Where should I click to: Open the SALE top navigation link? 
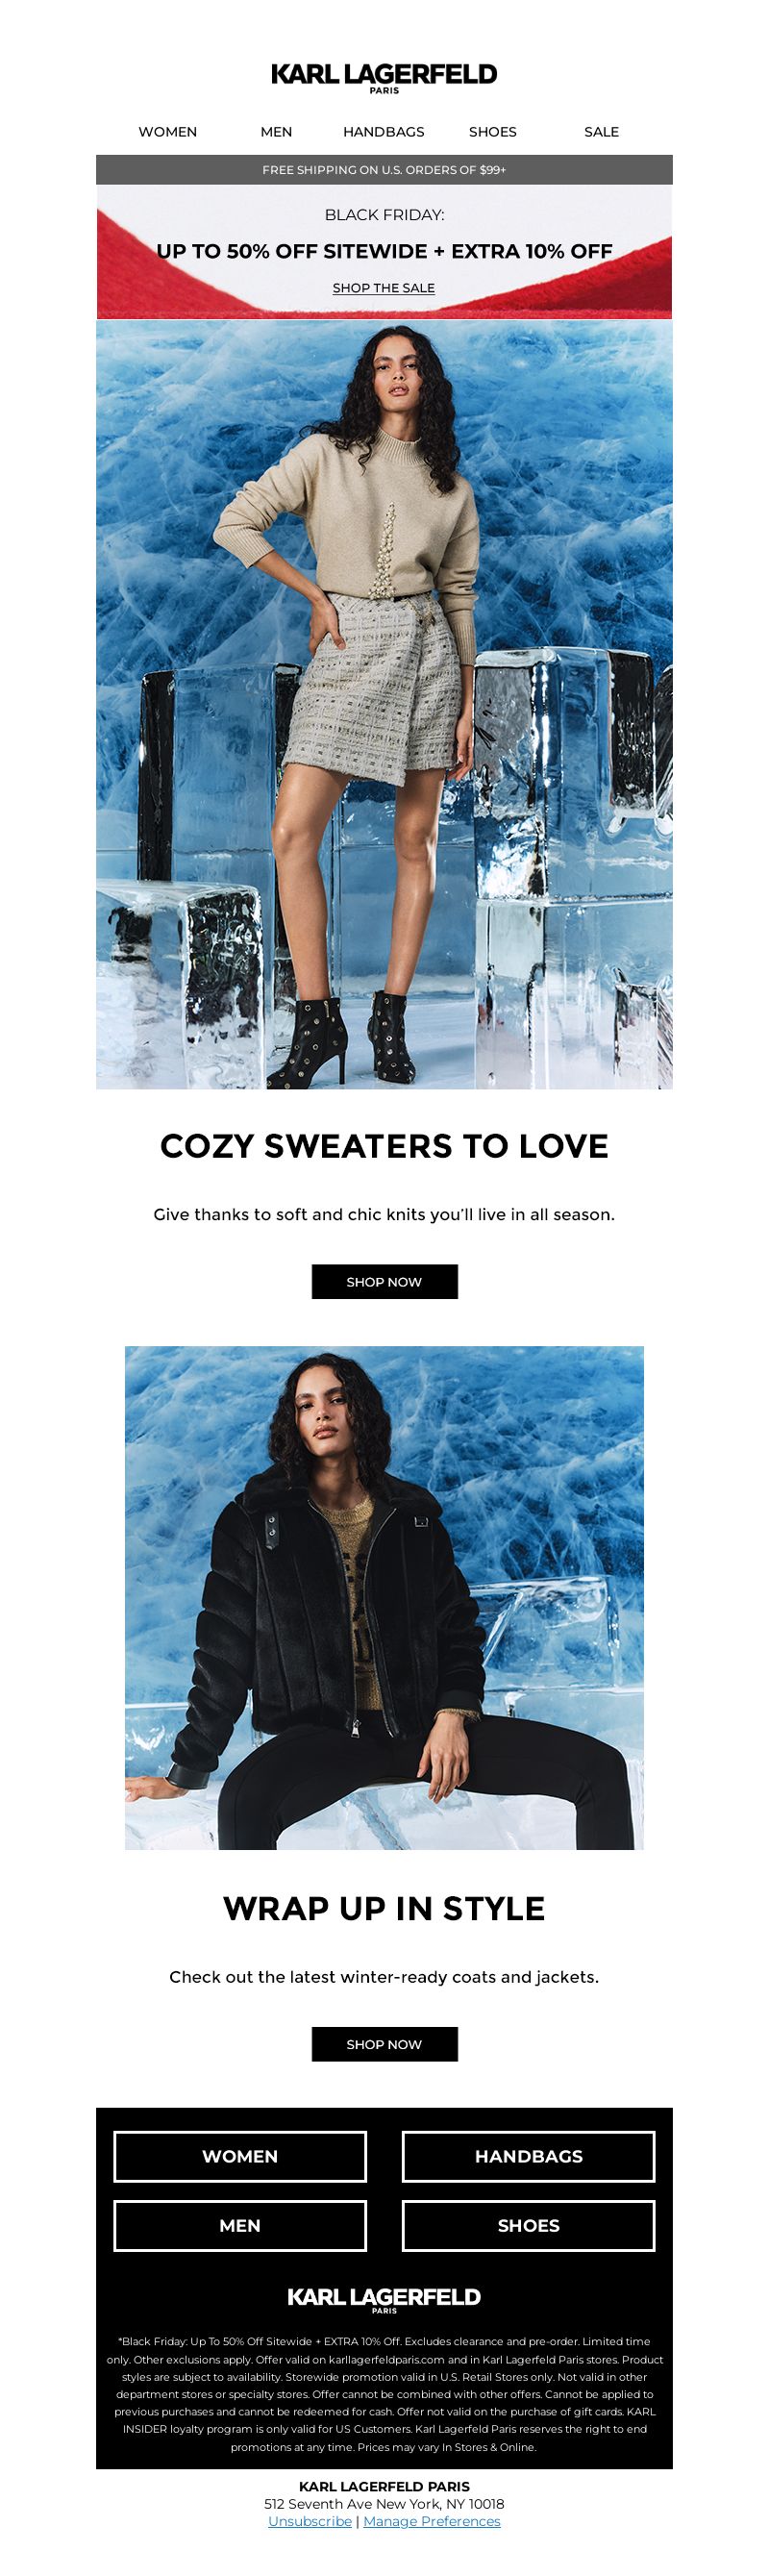click(x=601, y=132)
